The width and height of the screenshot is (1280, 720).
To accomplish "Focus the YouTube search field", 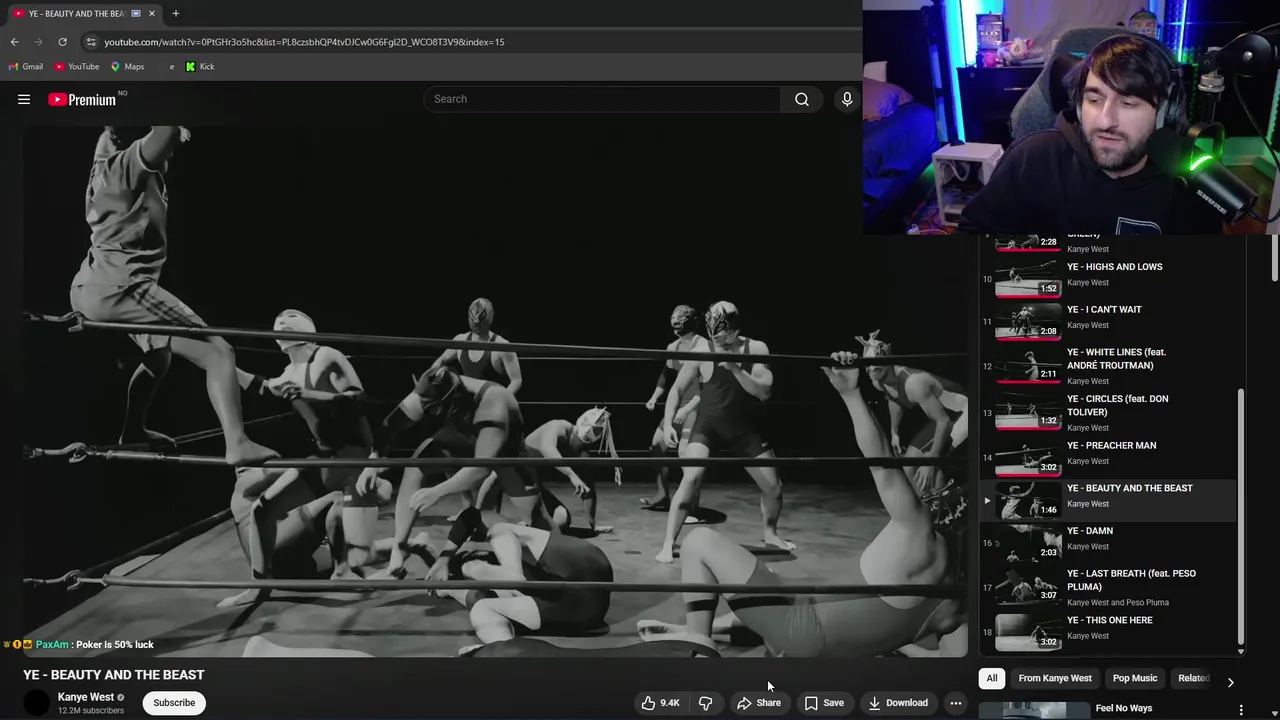I will [603, 99].
